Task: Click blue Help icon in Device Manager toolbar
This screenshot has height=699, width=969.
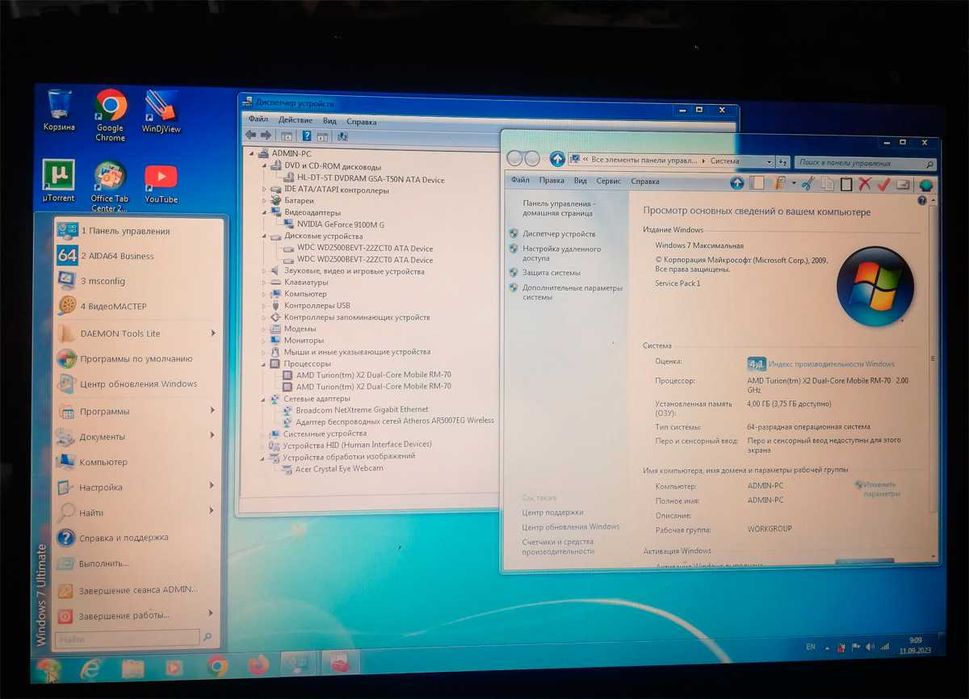Action: click(x=307, y=136)
